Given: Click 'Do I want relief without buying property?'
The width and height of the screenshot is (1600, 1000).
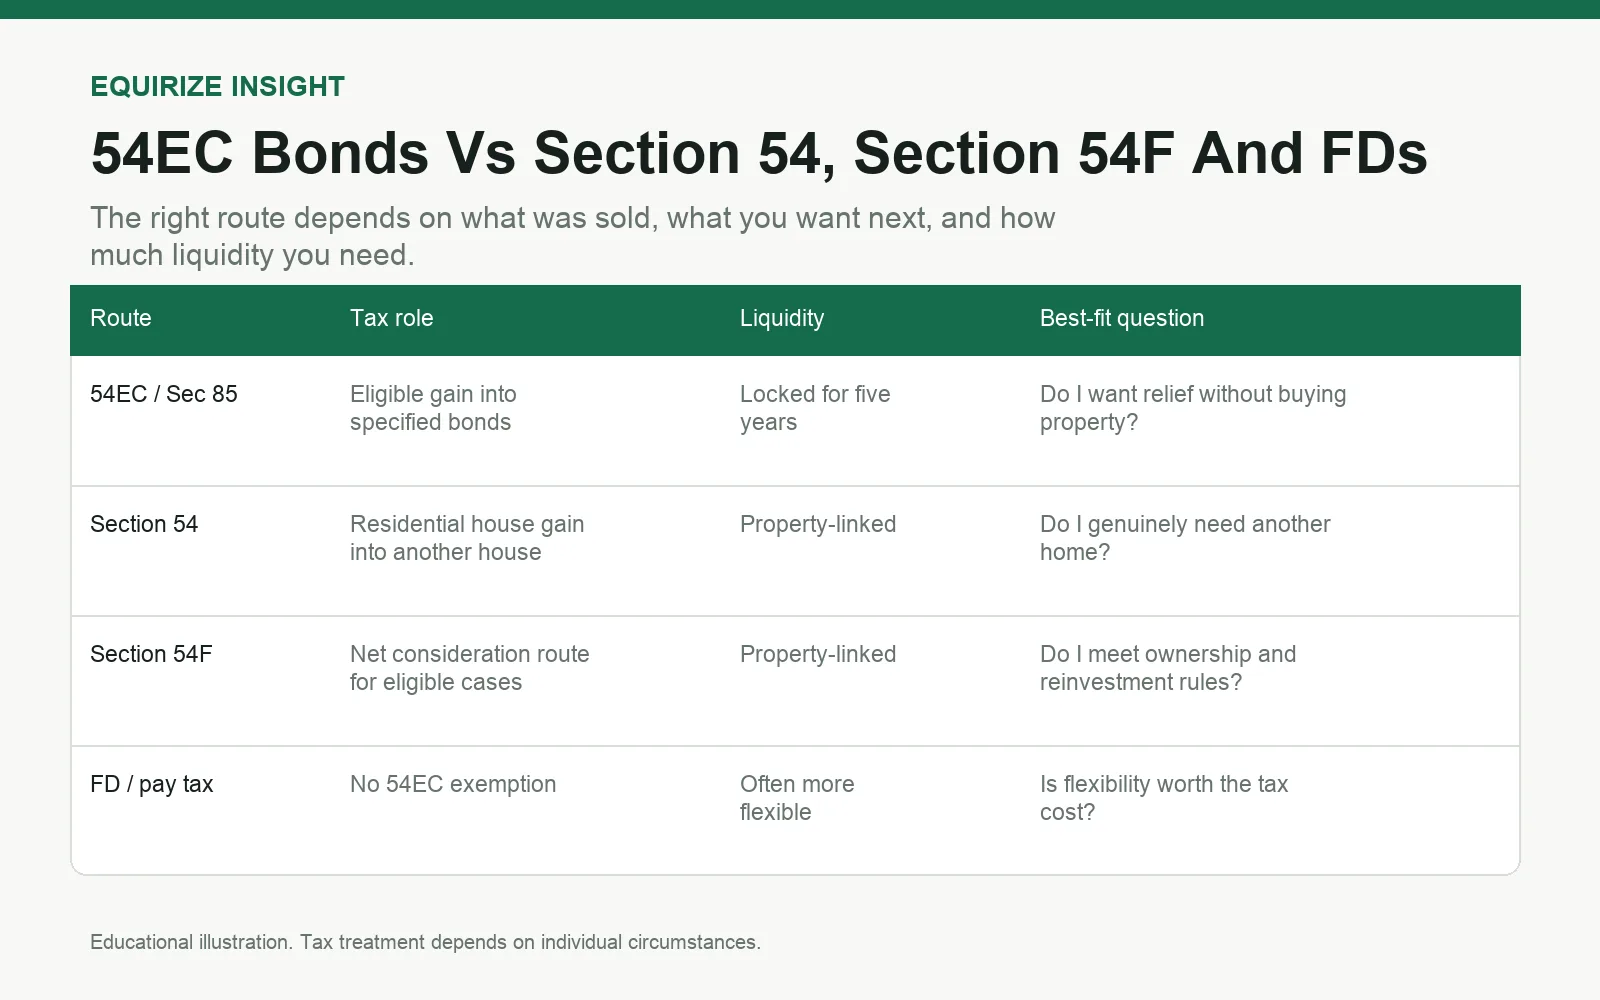Looking at the screenshot, I should click(x=1193, y=408).
